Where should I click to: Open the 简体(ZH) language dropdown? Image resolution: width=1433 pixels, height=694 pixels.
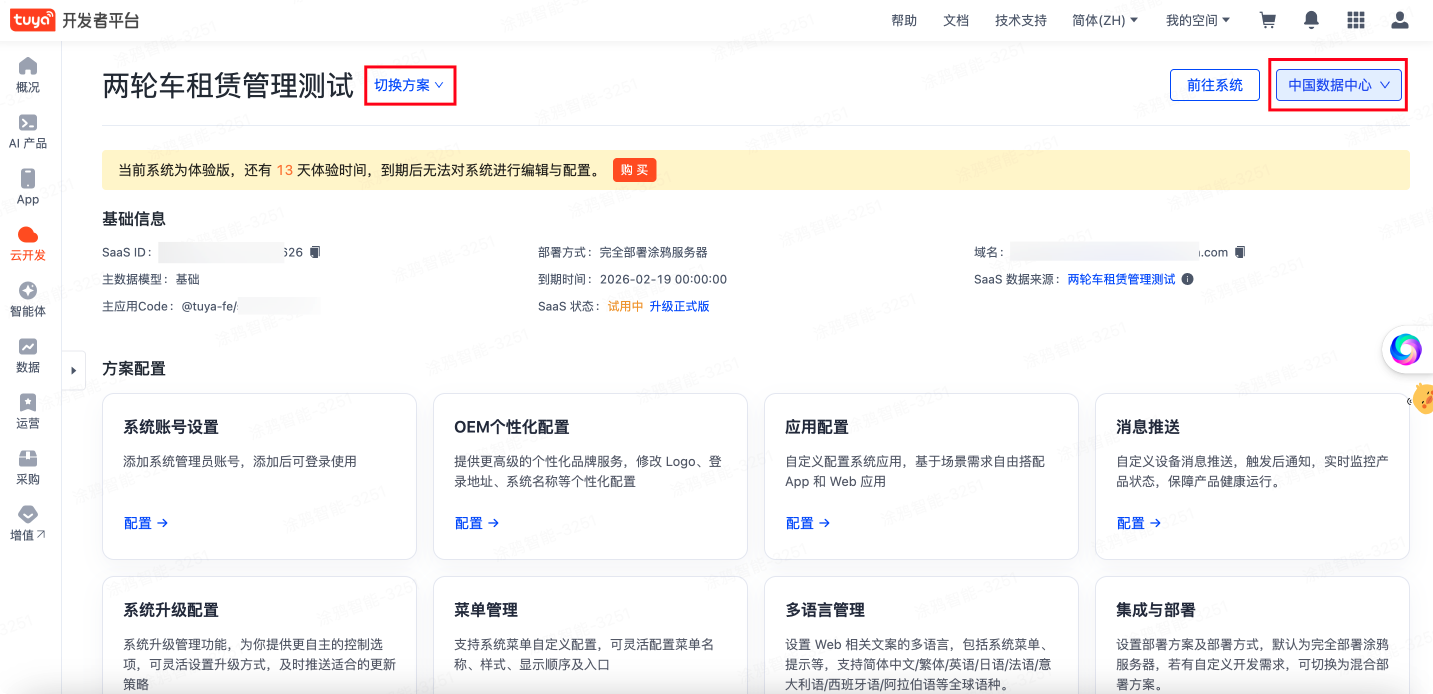point(1104,19)
